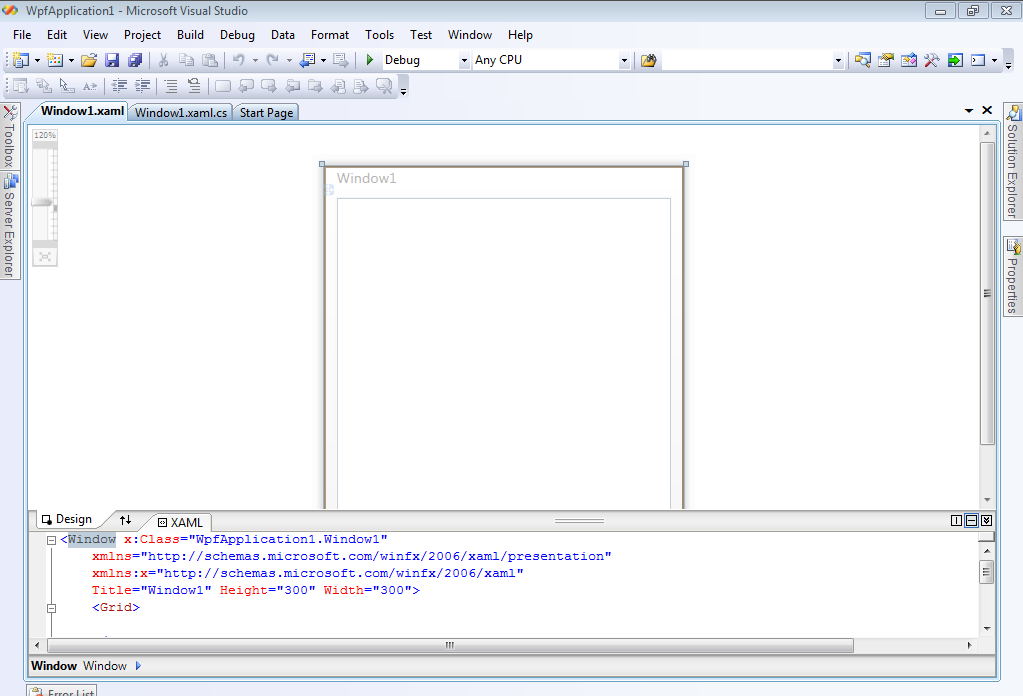Open Add New Item dropdown arrow
Viewport: 1023px width, 696px height.
(71, 61)
